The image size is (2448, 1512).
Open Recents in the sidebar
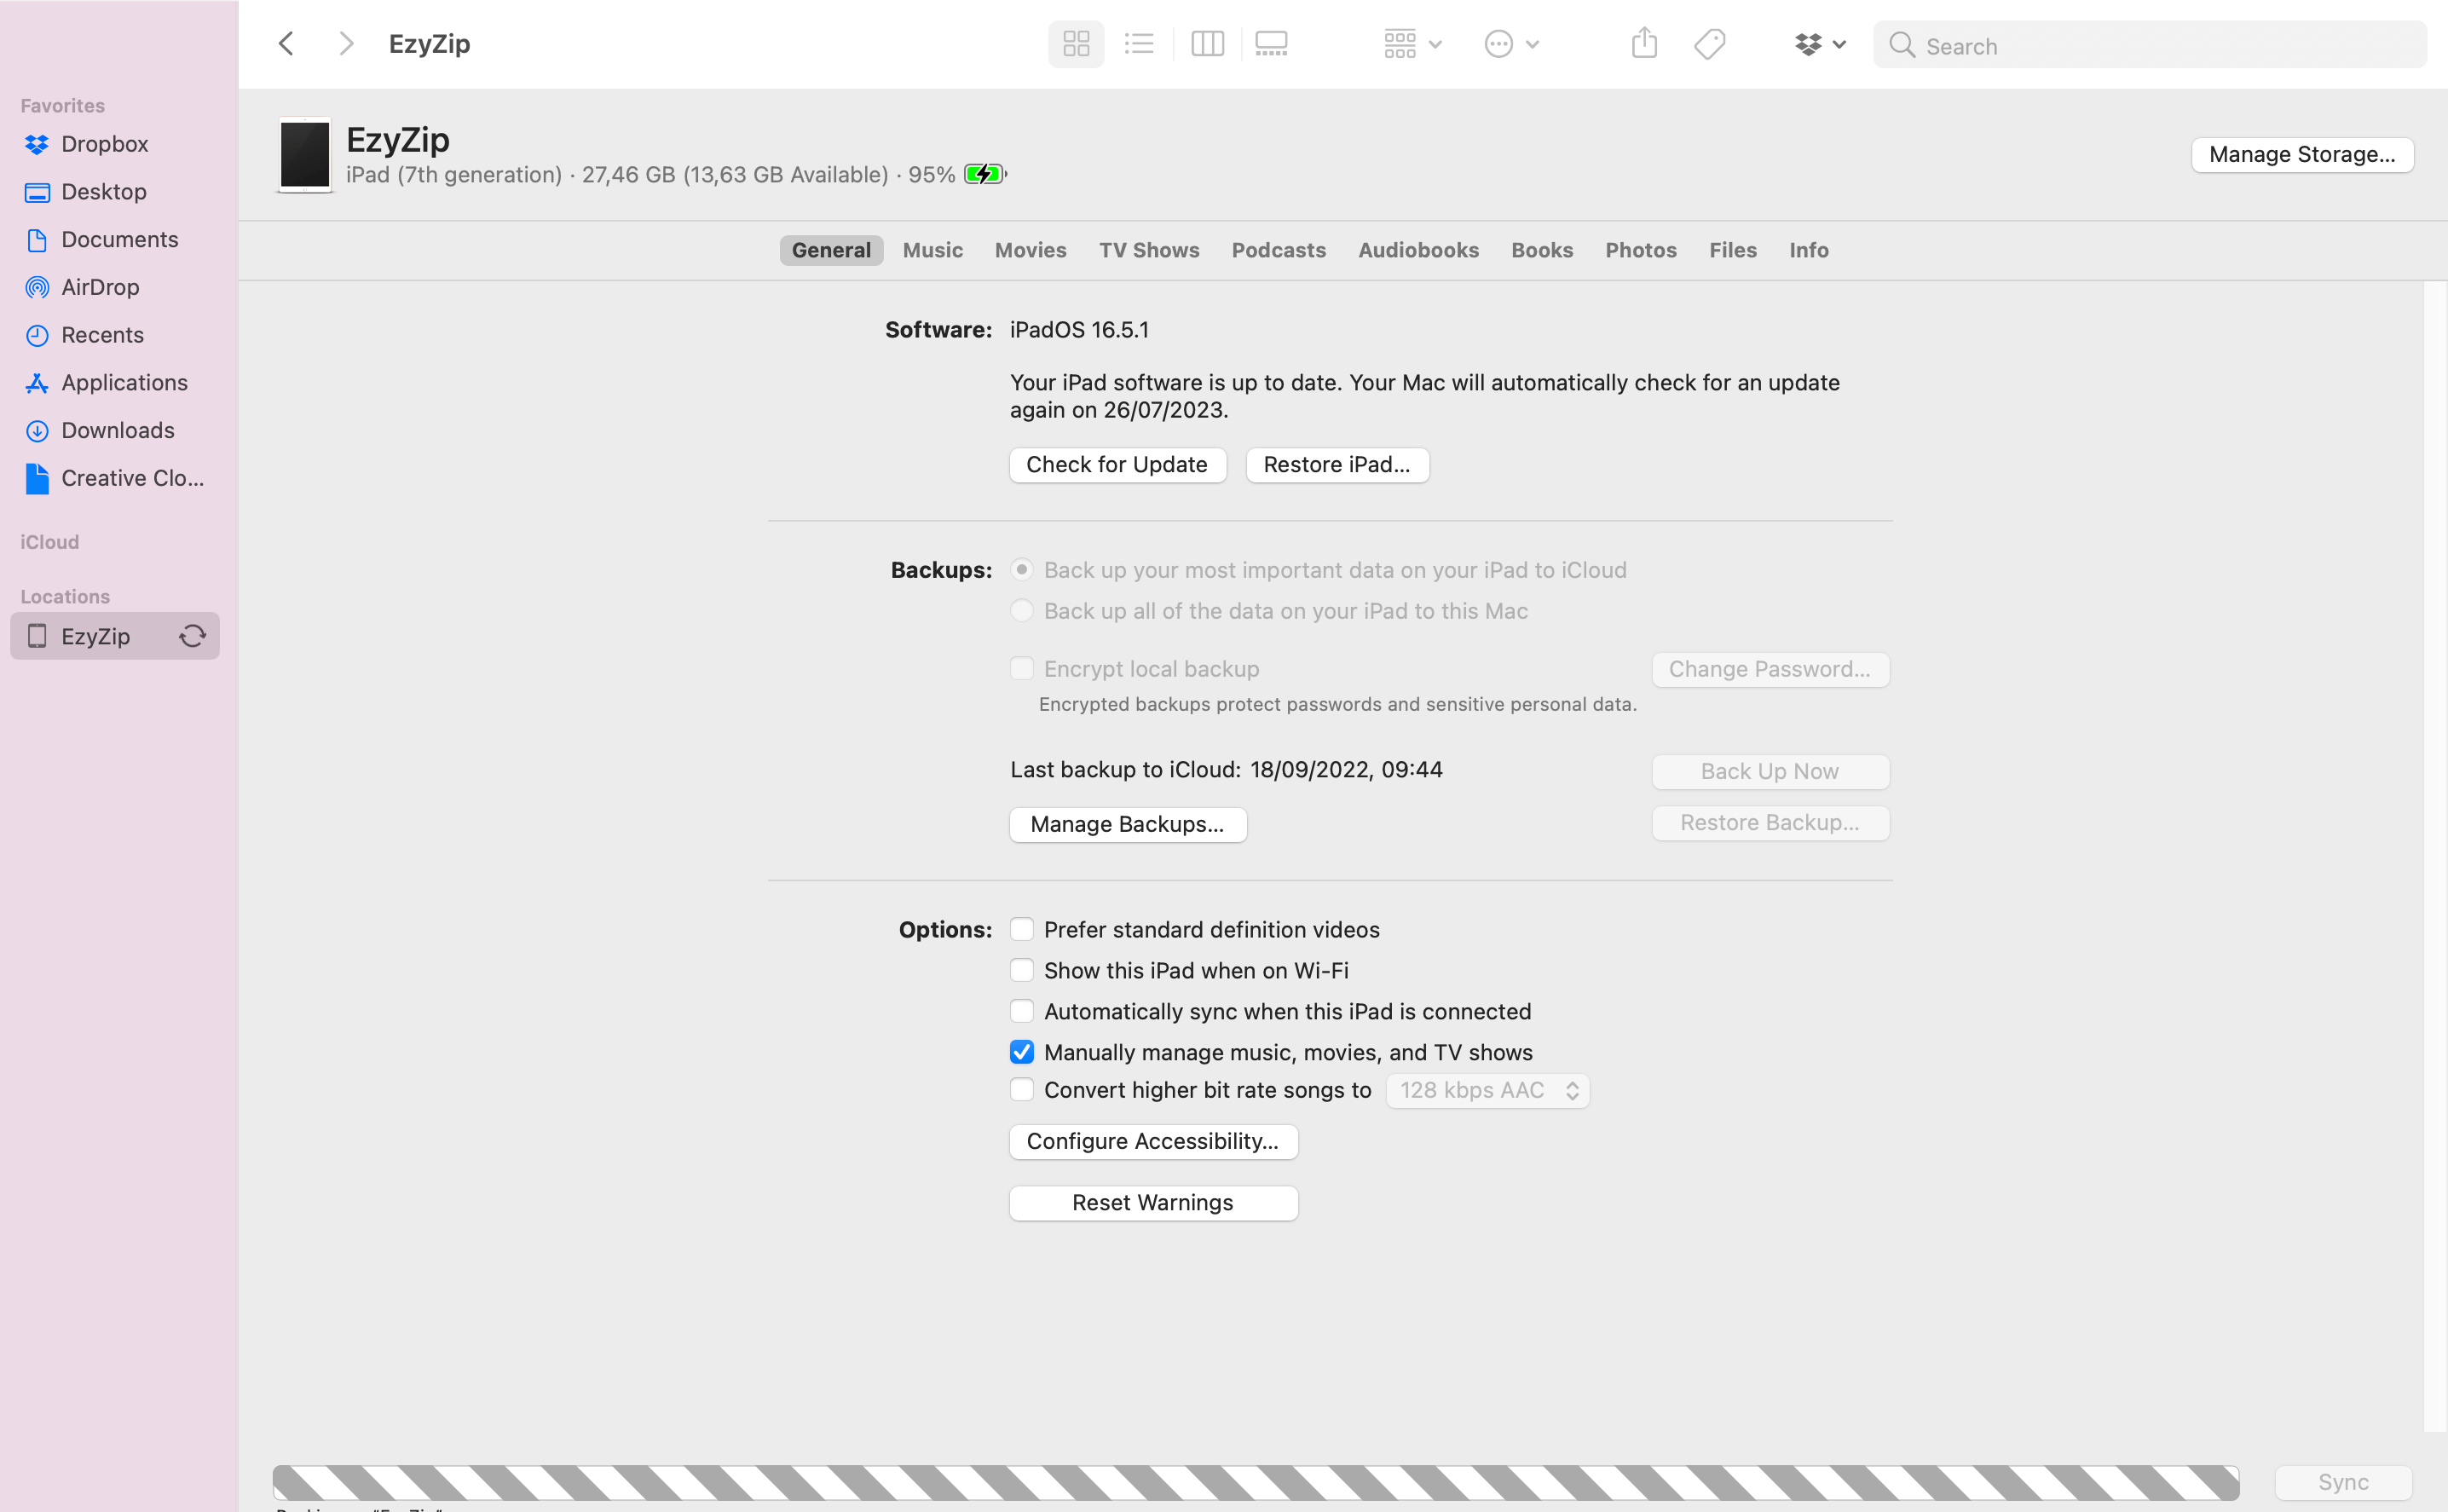[x=102, y=335]
